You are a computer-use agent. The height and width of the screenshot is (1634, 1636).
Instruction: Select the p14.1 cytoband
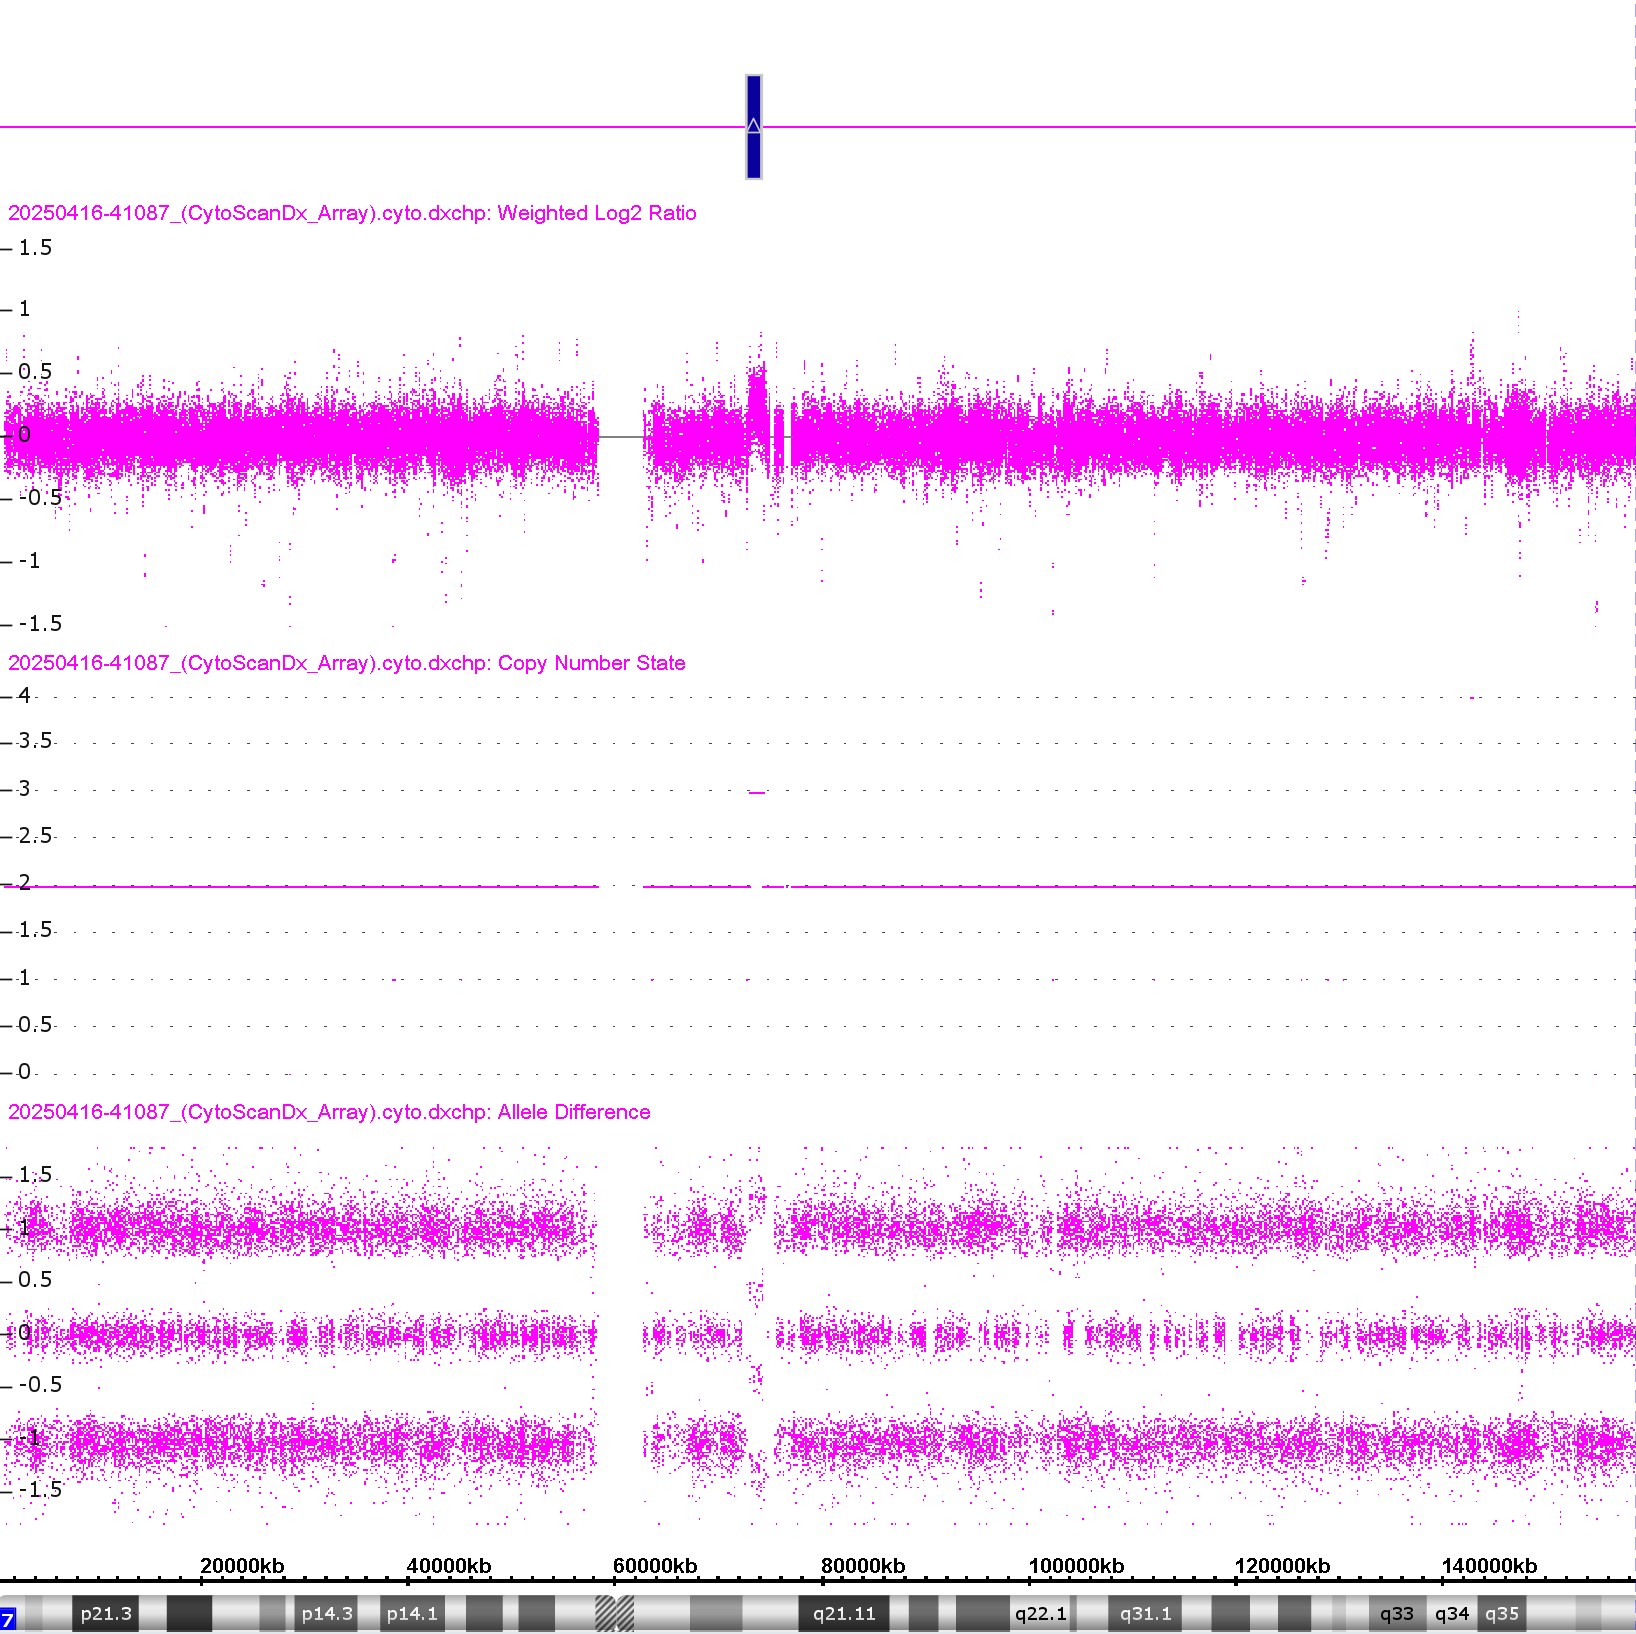click(x=412, y=1613)
